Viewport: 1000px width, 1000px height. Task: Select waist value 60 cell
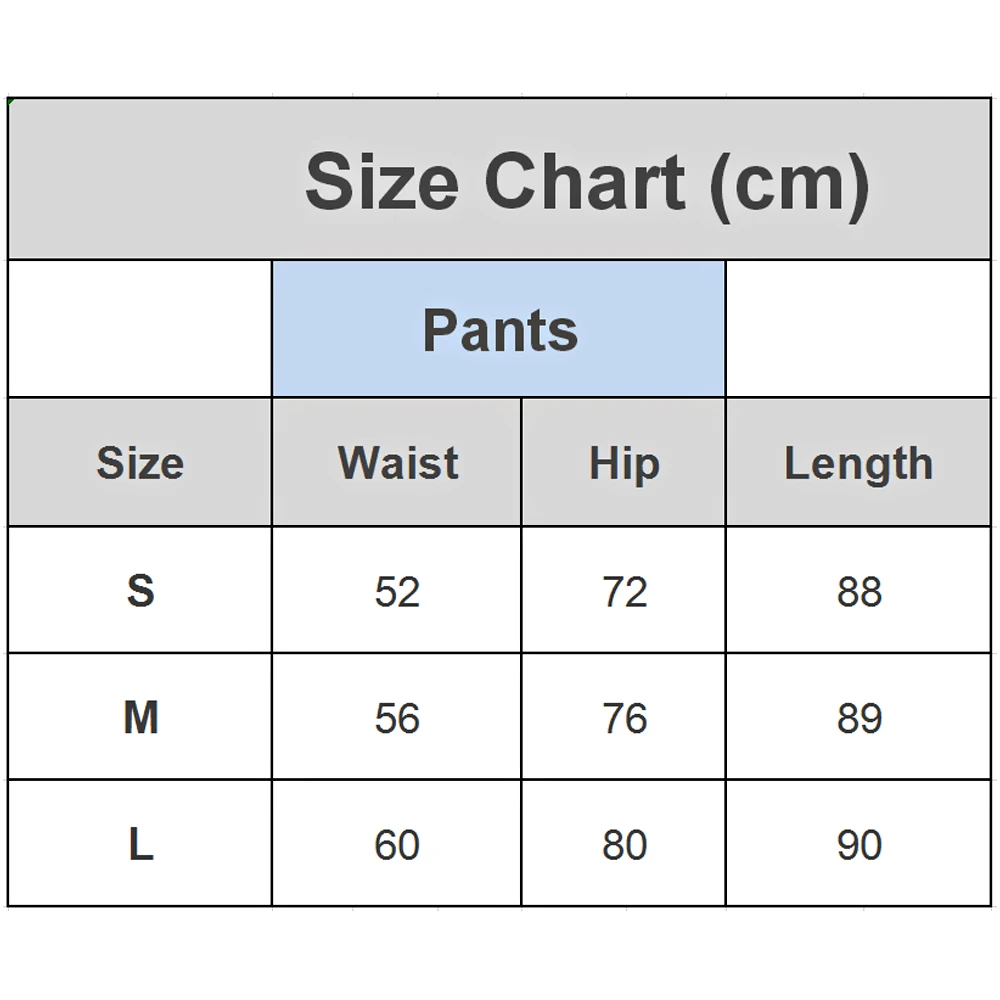(397, 844)
